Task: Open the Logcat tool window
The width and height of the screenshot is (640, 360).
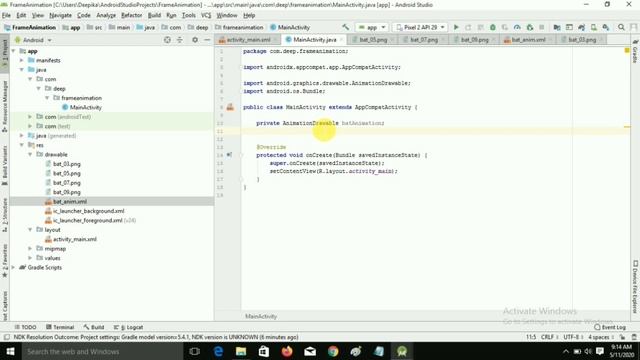Action: coord(129,327)
